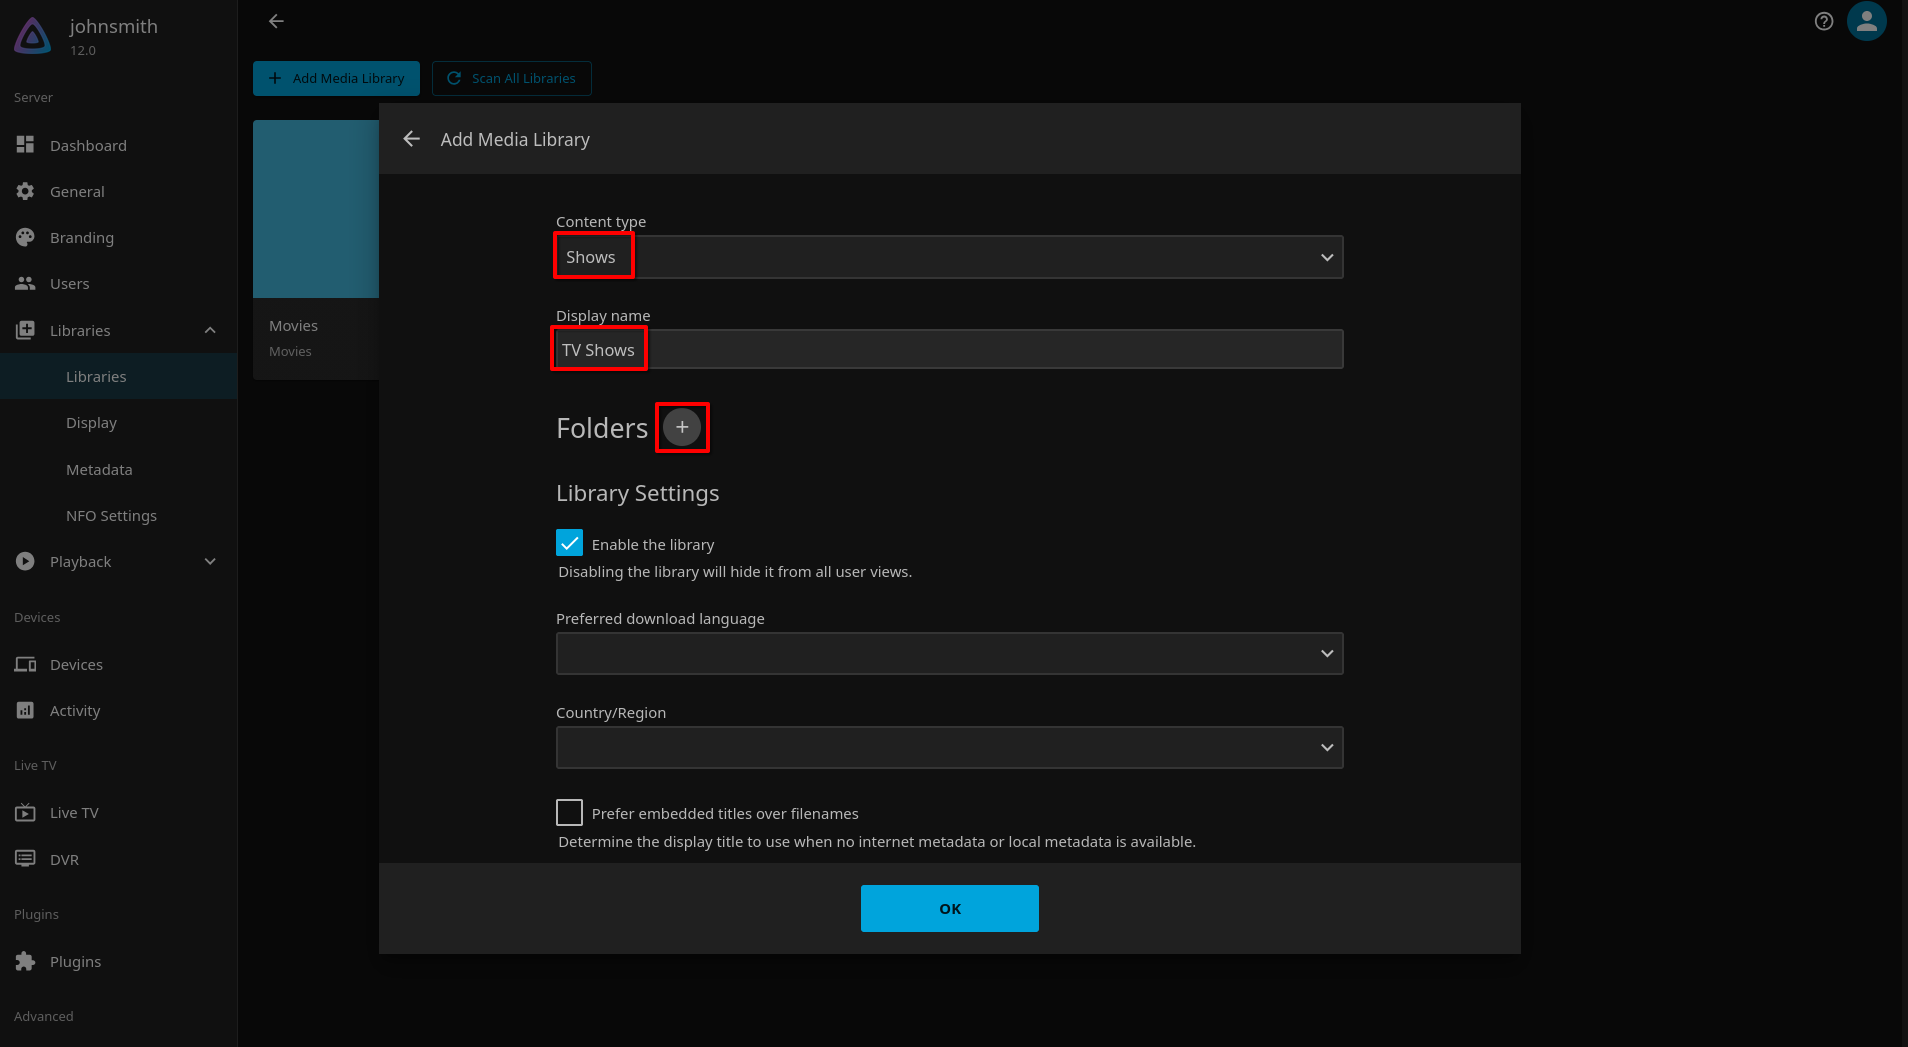
Task: Click Scan All Libraries button
Action: pyautogui.click(x=511, y=78)
